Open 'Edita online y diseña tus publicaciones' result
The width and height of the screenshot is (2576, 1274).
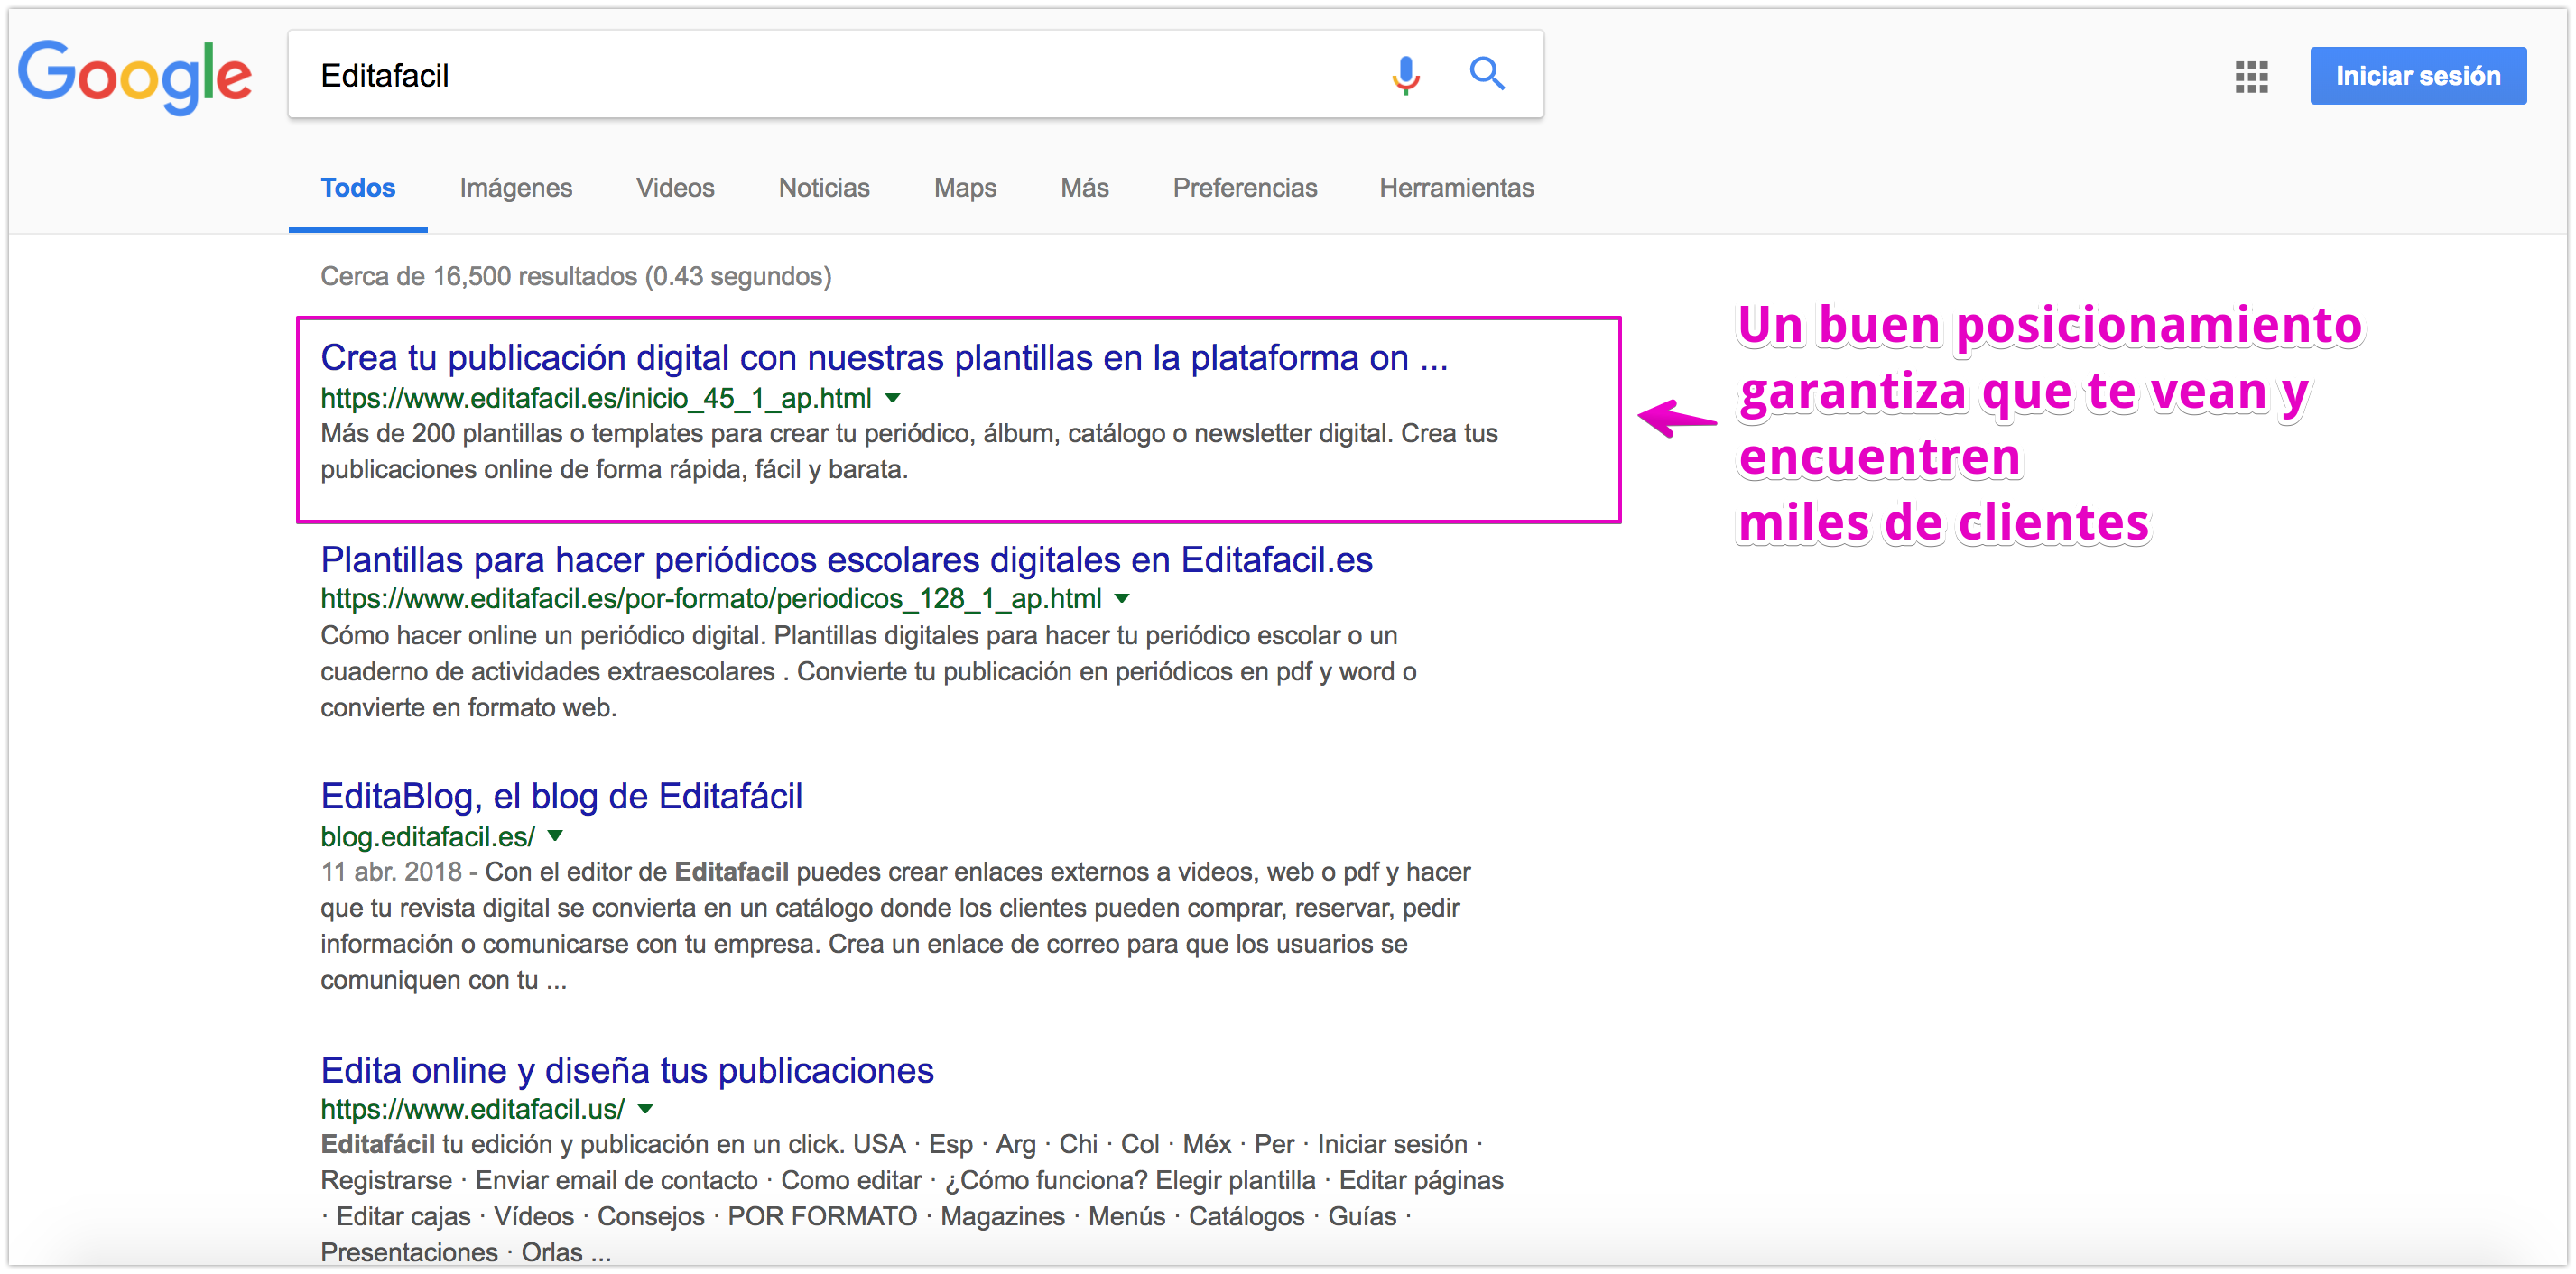pos(627,1070)
